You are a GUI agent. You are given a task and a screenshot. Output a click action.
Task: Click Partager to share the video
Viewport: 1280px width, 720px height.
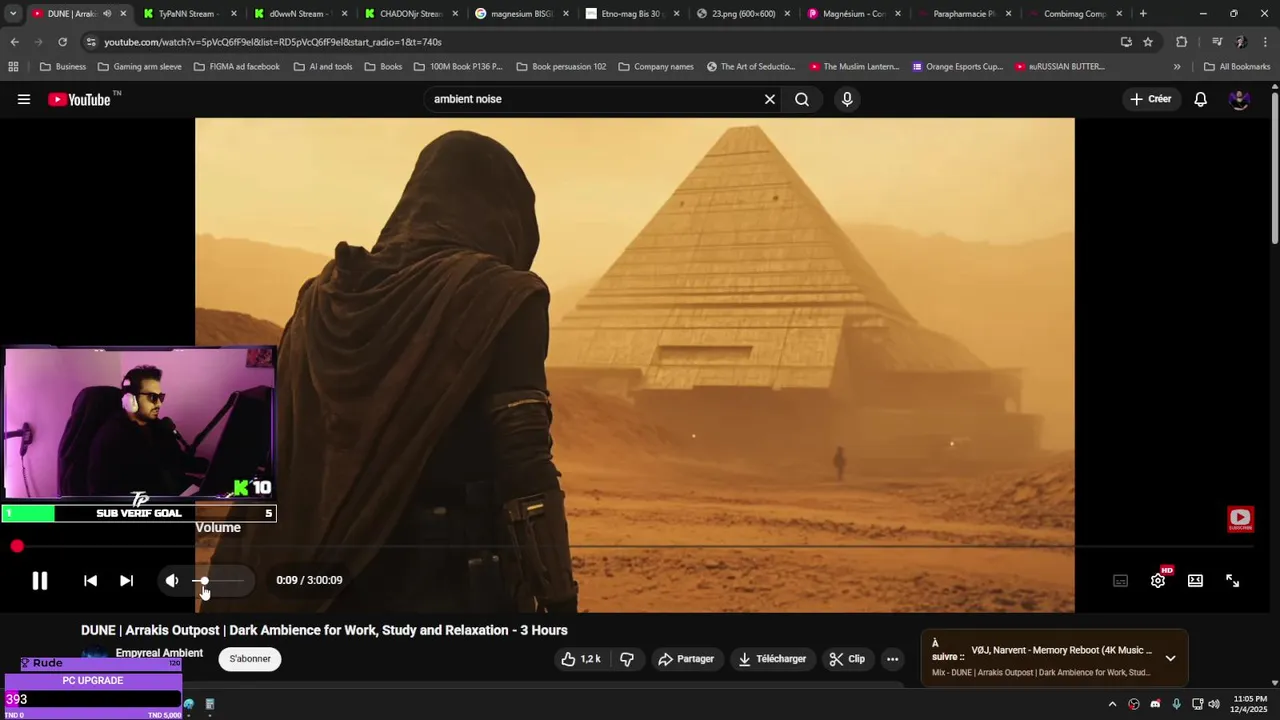click(686, 659)
